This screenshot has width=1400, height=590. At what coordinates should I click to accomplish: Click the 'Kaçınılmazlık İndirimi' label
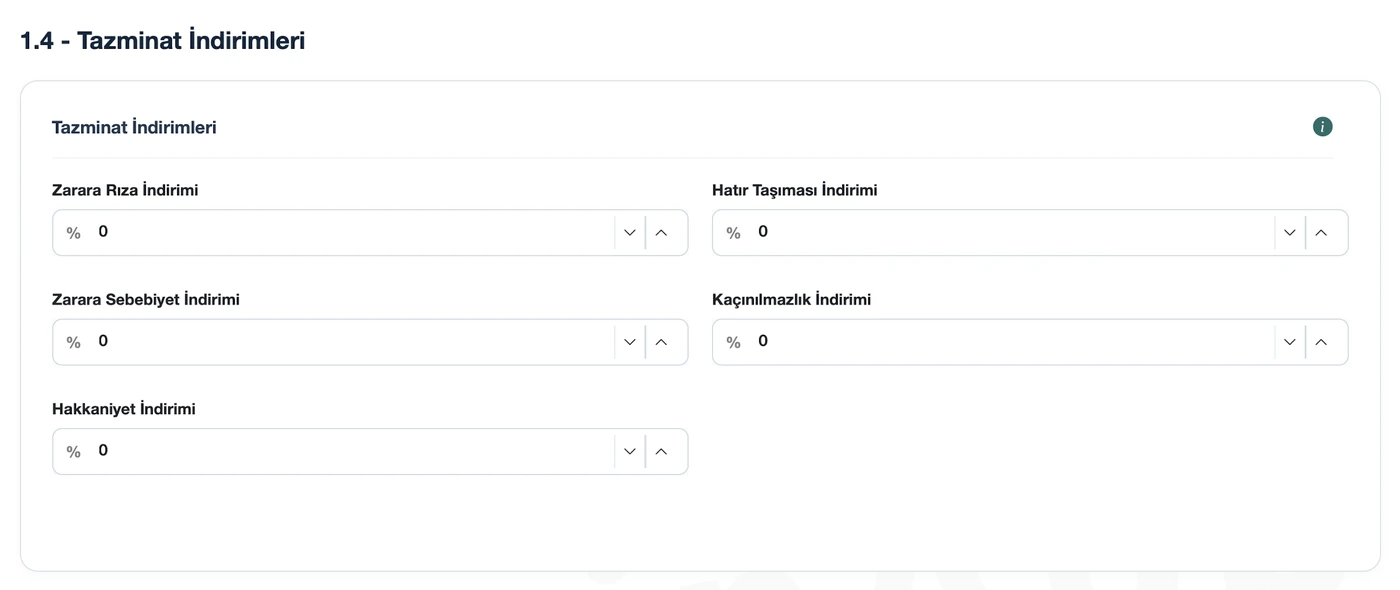pyautogui.click(x=791, y=299)
